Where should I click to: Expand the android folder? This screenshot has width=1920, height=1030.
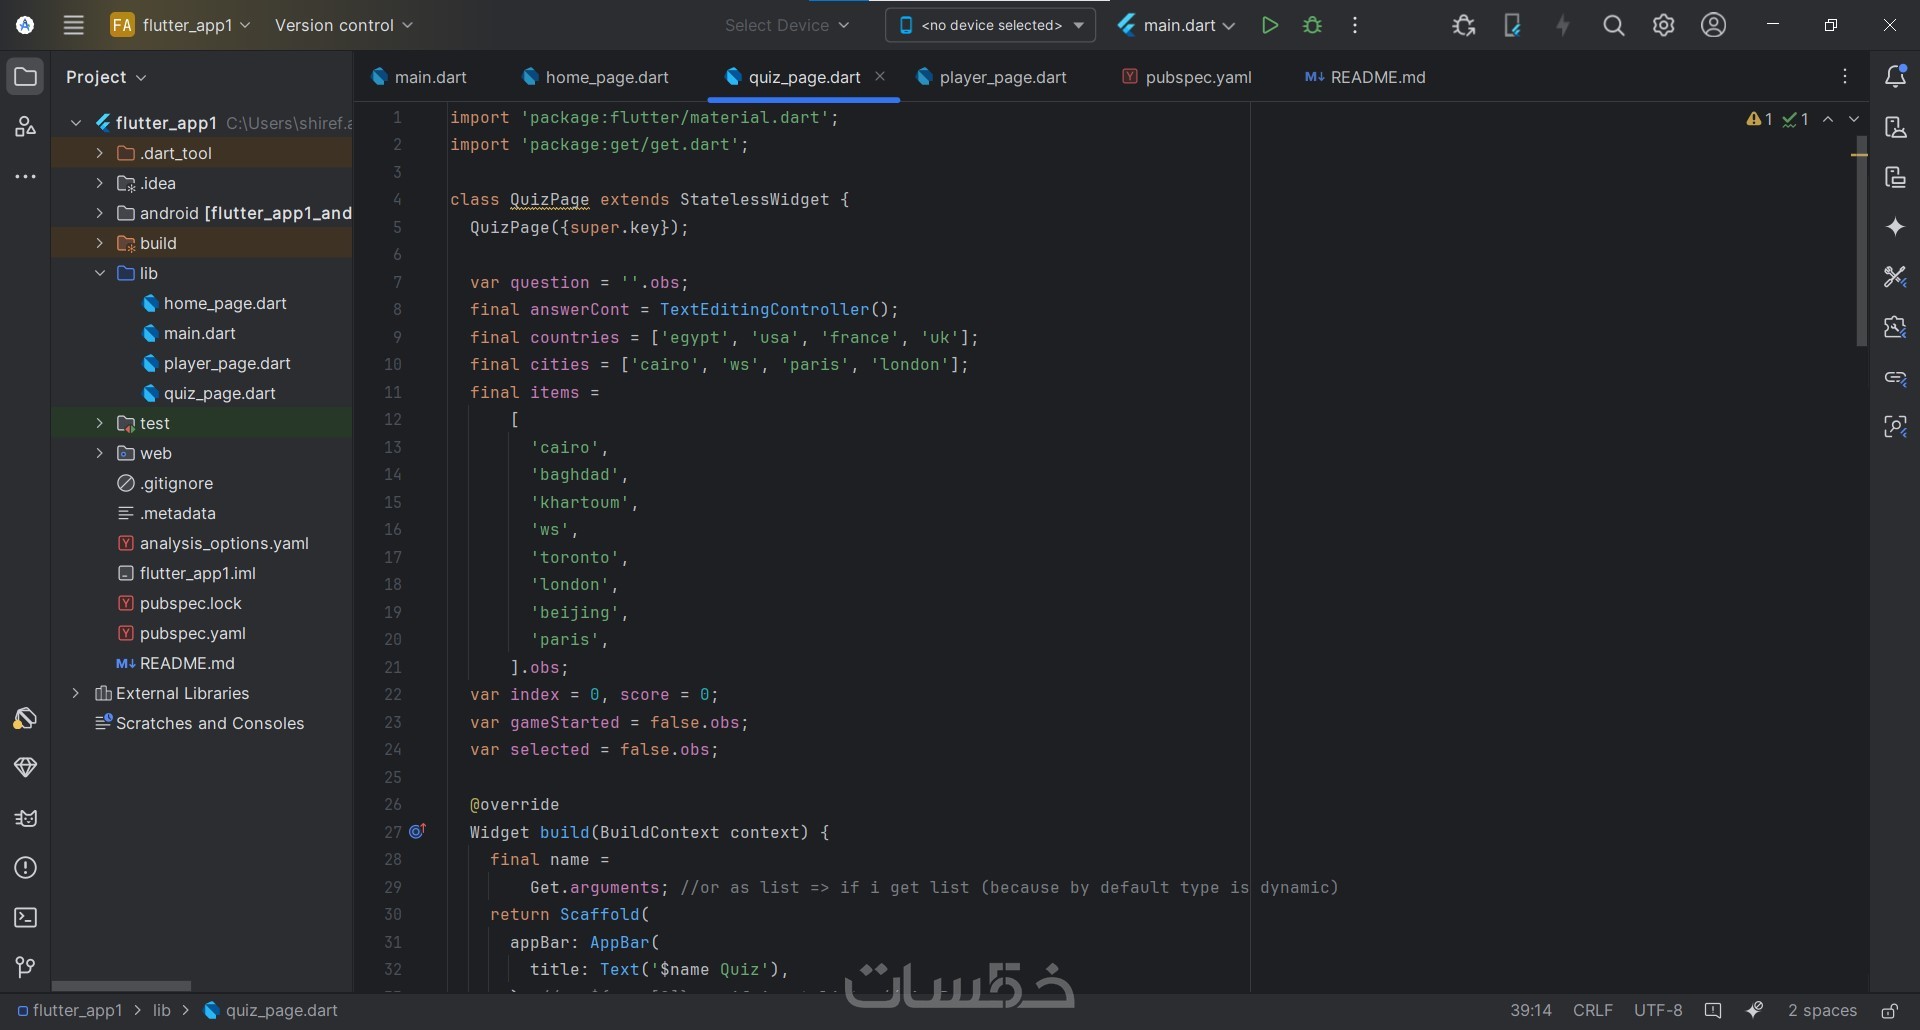point(99,213)
